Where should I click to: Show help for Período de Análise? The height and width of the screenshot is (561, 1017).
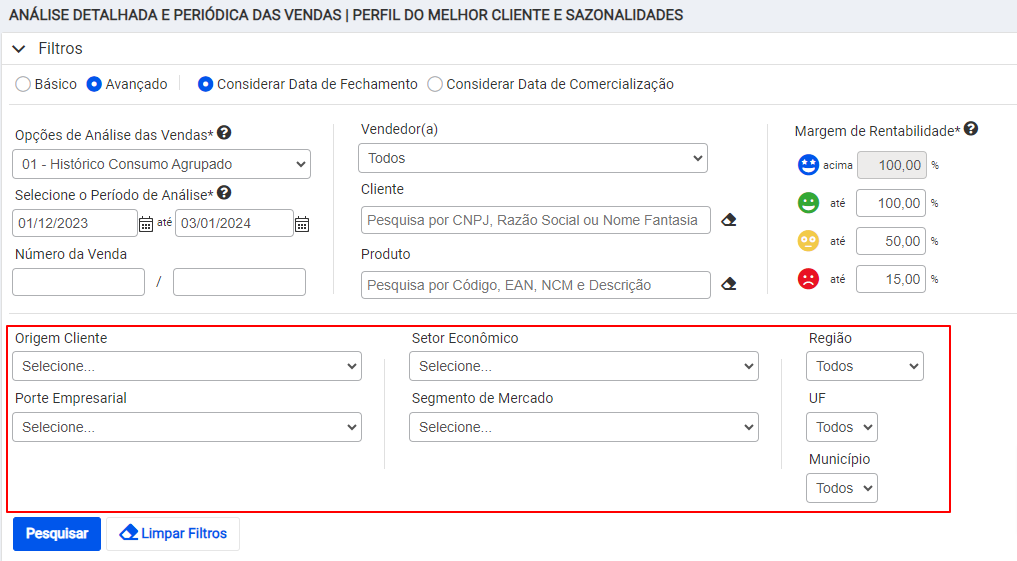(224, 193)
